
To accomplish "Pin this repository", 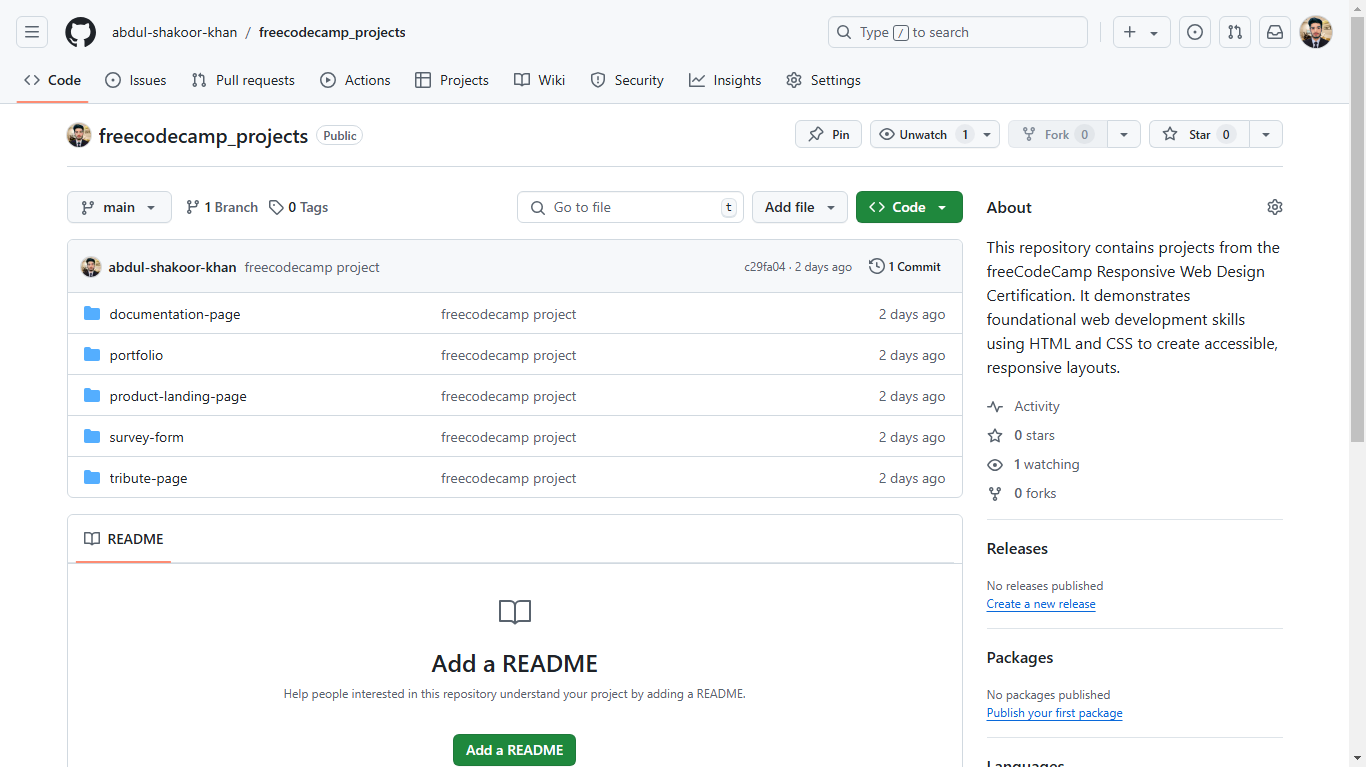I will pos(828,135).
